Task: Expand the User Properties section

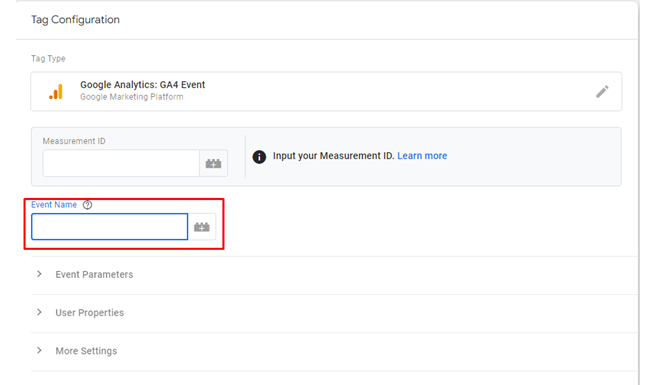Action: point(334,313)
